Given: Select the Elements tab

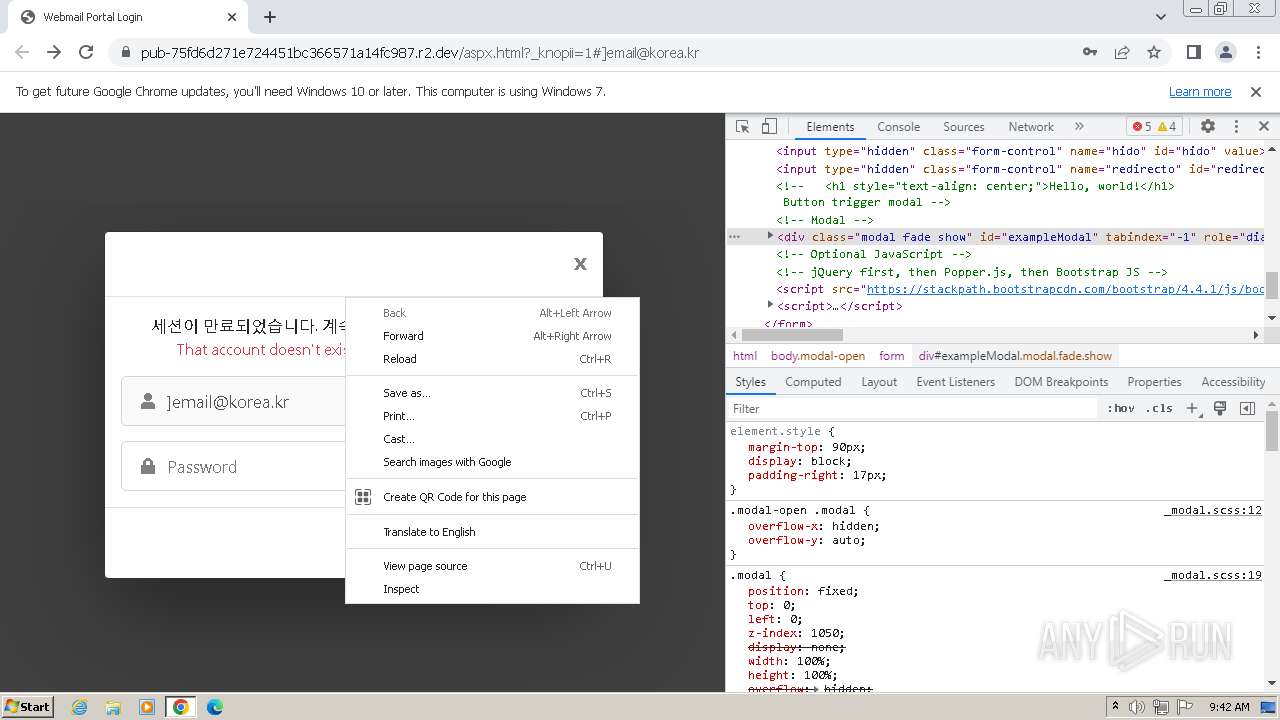Looking at the screenshot, I should click(830, 127).
